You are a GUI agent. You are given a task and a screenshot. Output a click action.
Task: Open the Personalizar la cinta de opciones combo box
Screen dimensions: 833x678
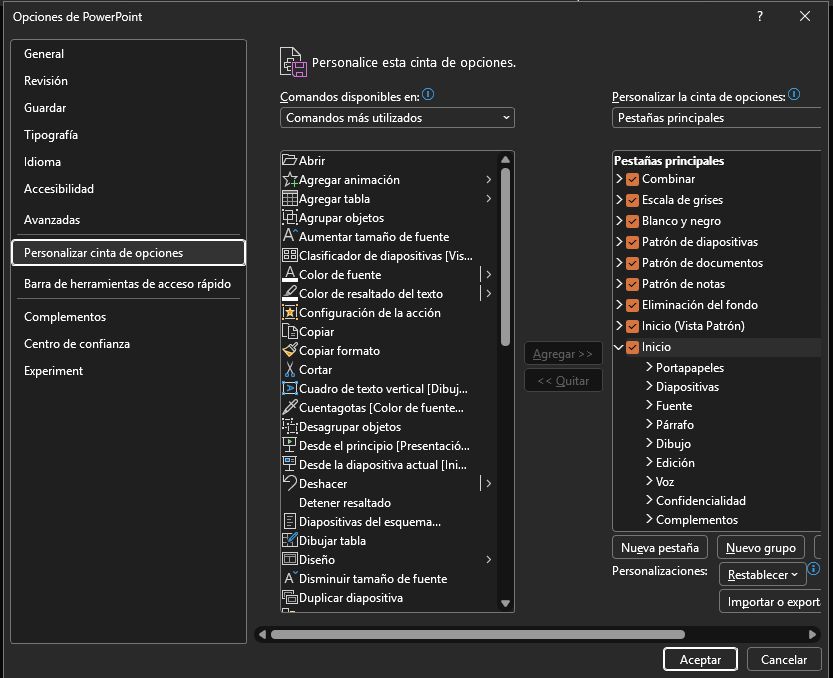(x=717, y=117)
